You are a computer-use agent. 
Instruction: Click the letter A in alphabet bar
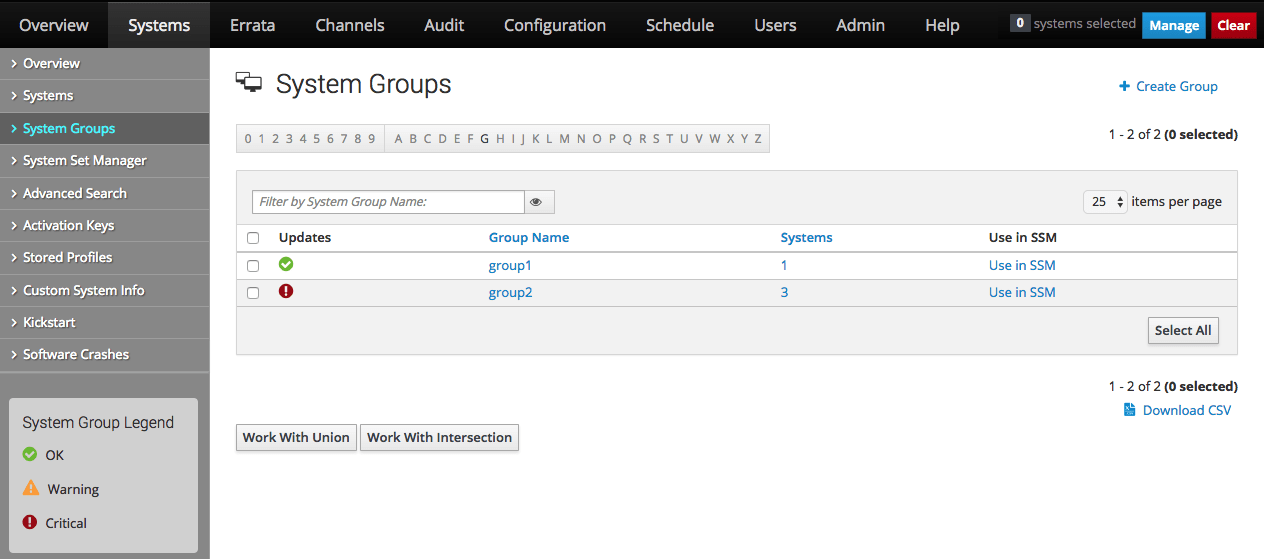(x=398, y=139)
